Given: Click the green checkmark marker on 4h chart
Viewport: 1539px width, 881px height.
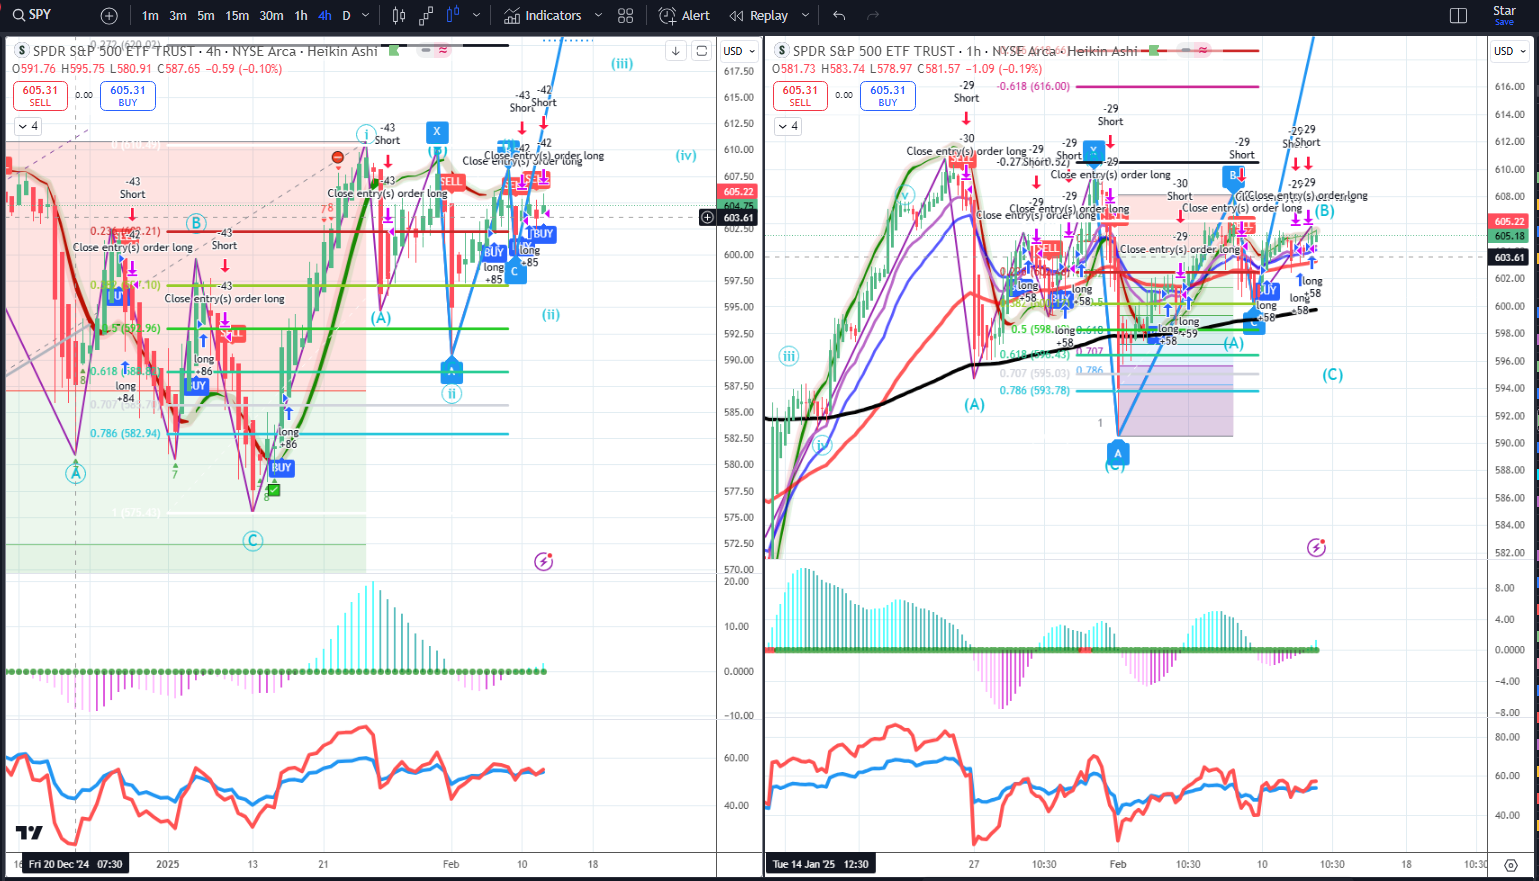Looking at the screenshot, I should pos(274,490).
